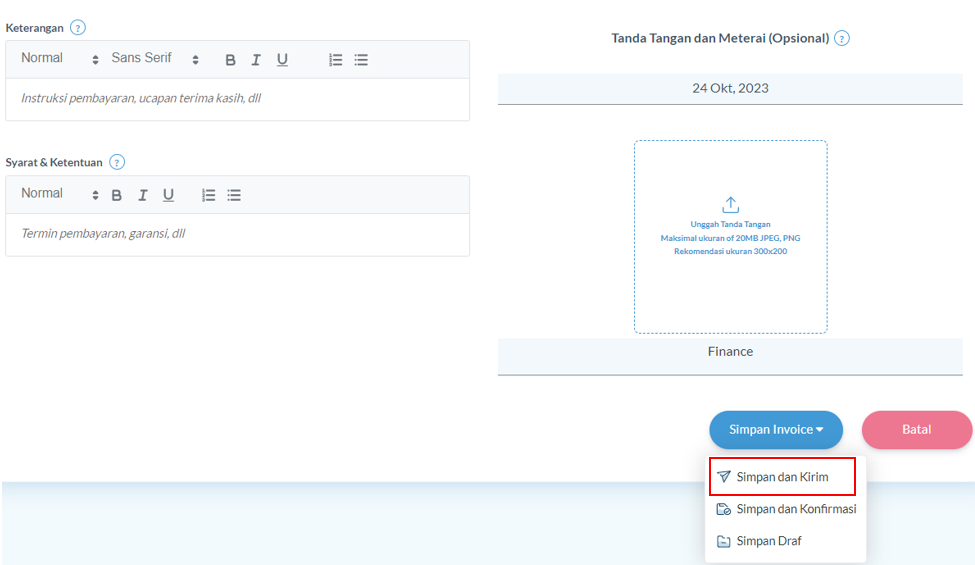Insert numbered list in Syarat & Ketentuan editor
This screenshot has width=975, height=565.
click(x=208, y=195)
